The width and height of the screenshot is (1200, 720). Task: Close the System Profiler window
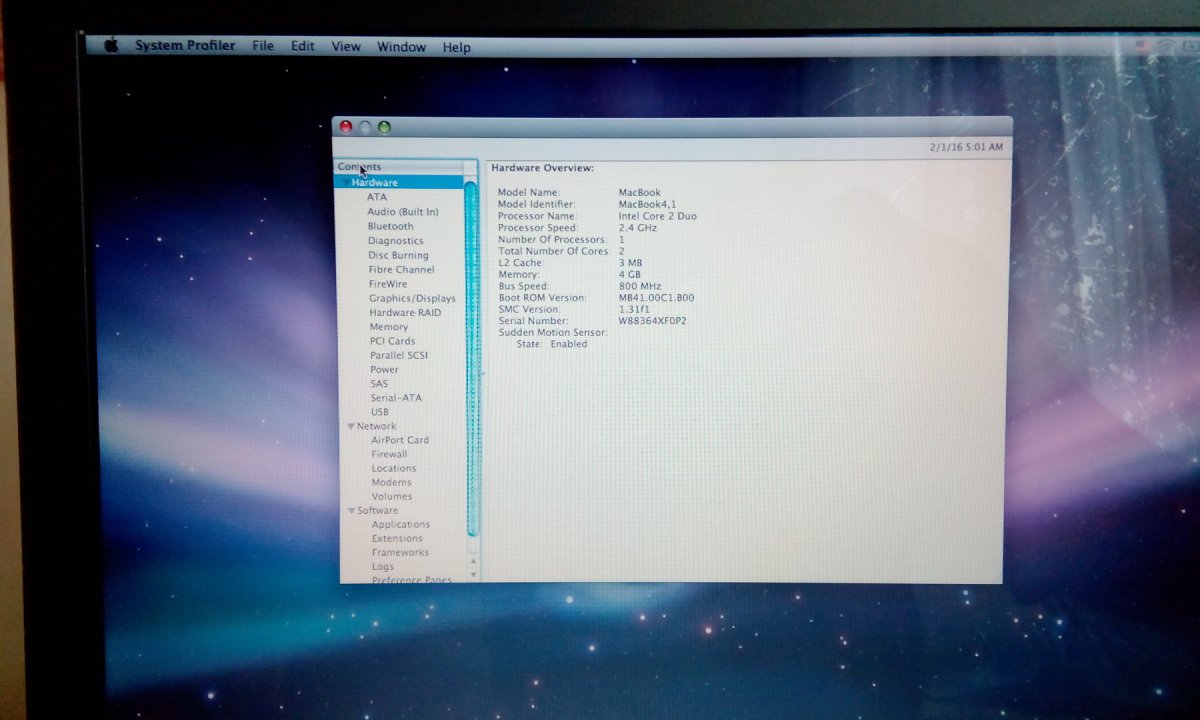[x=346, y=127]
